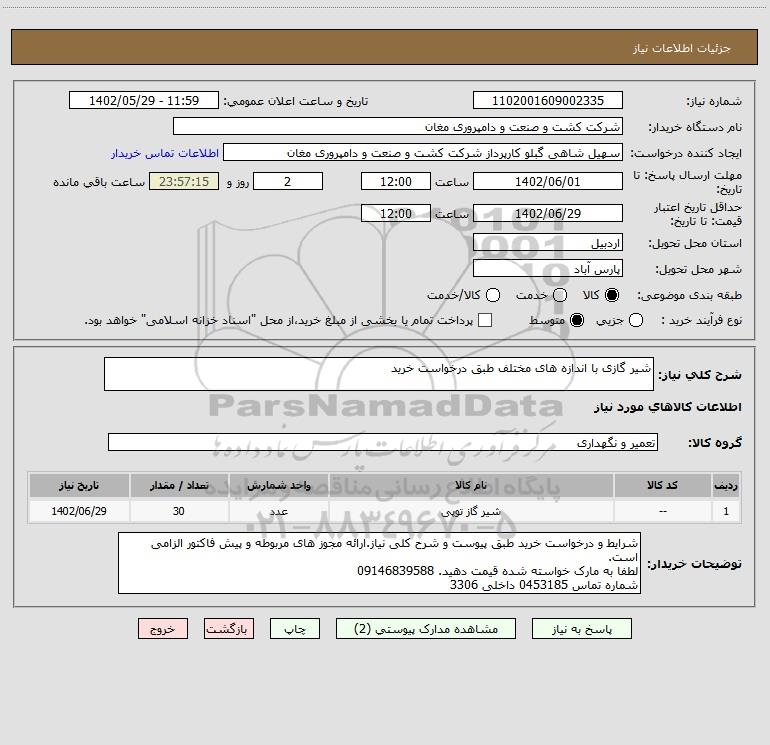770x745 pixels.
Task: Select the کالا/خدمت radio button
Action: click(x=493, y=295)
